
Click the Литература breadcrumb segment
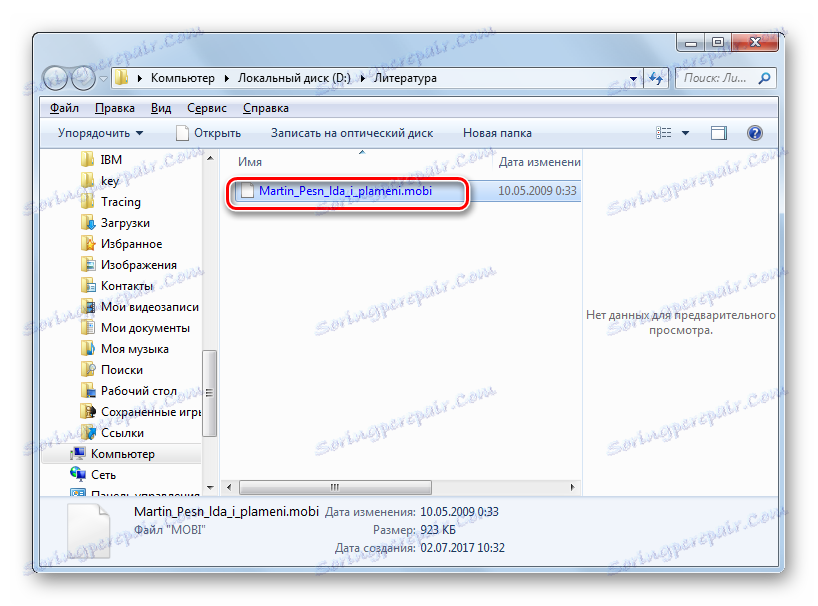405,78
